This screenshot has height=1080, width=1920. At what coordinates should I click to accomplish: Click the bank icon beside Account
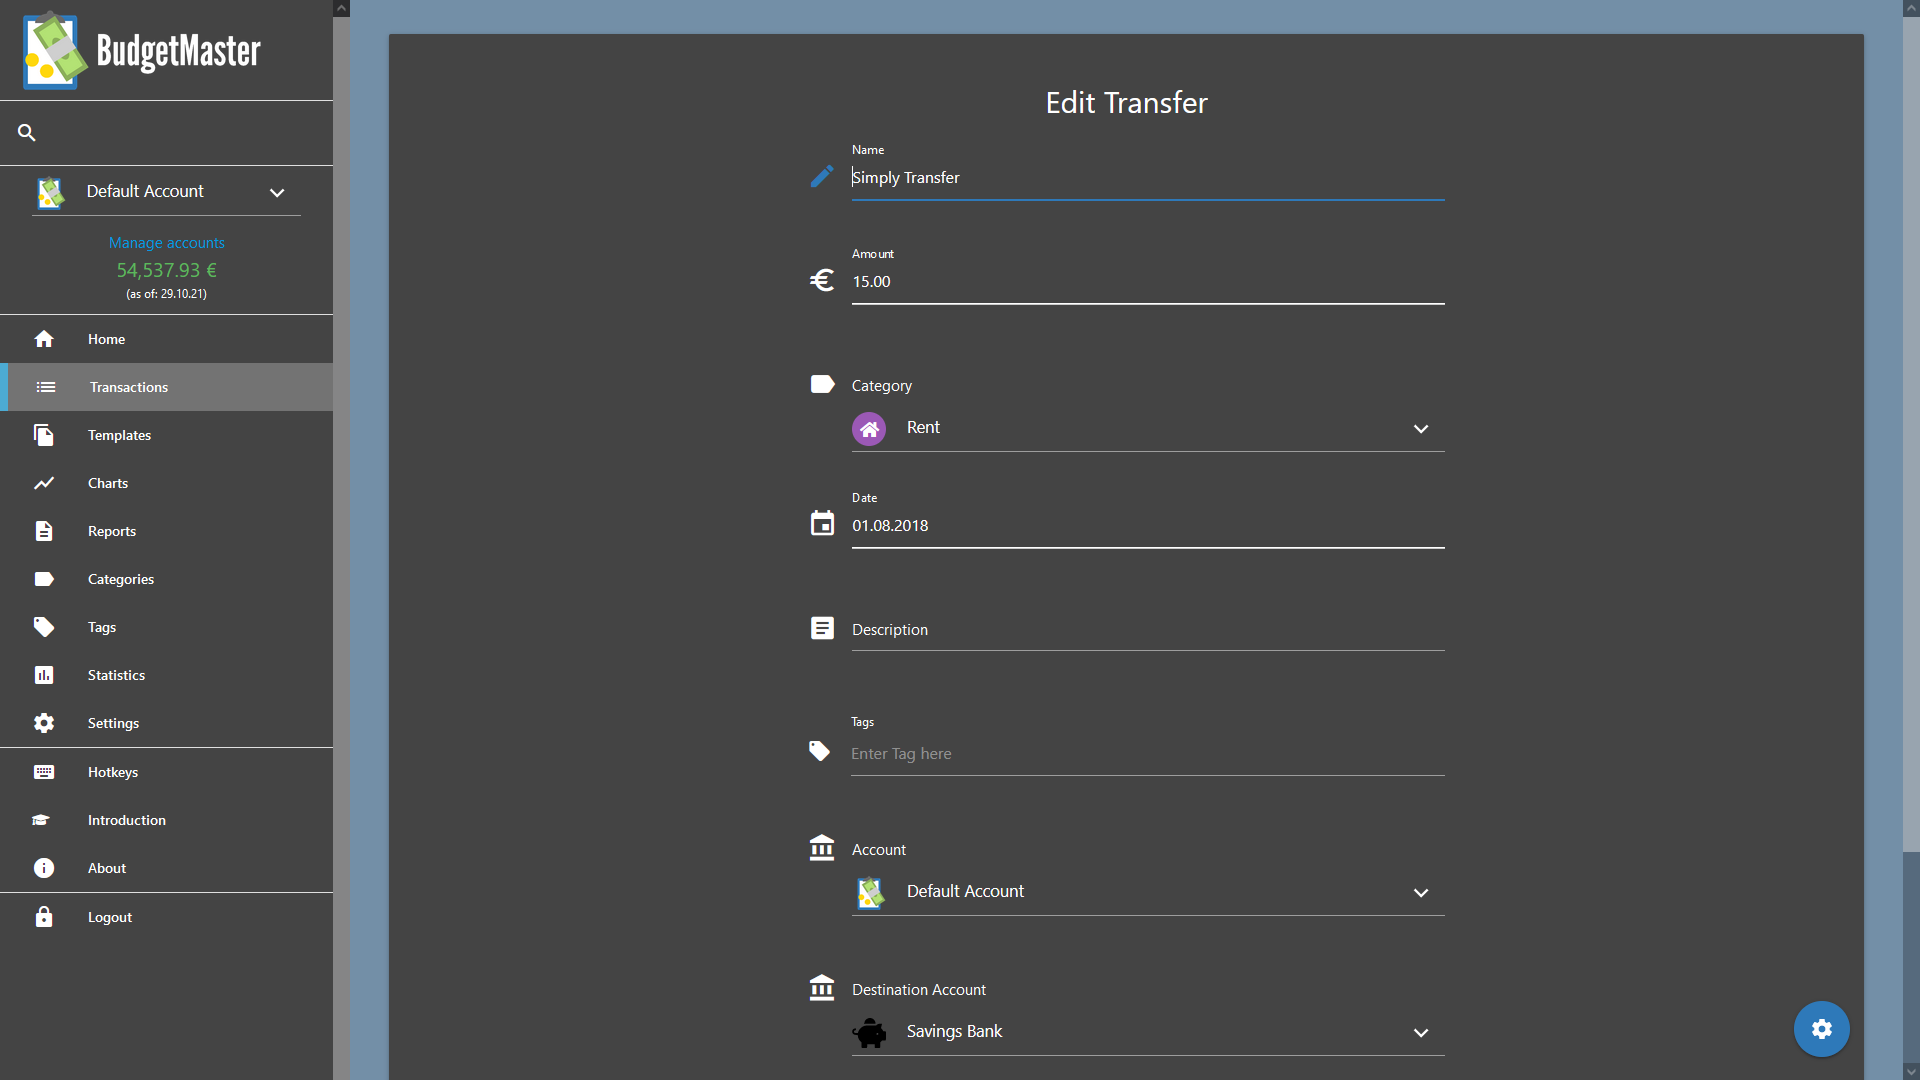(x=822, y=848)
